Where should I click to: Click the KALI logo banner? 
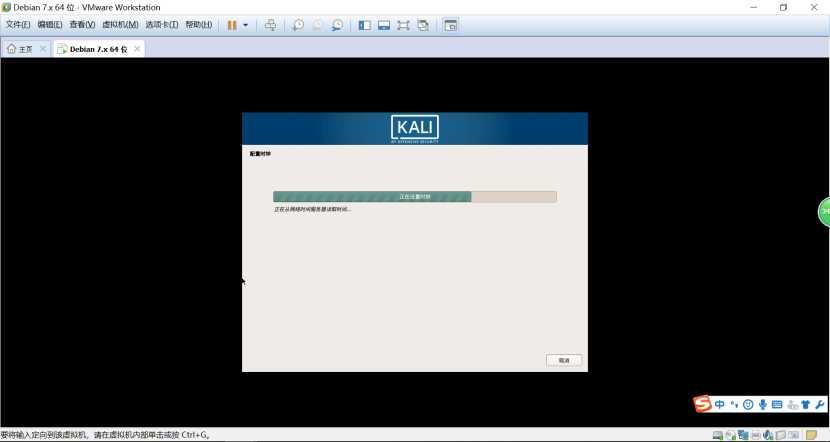tap(415, 129)
